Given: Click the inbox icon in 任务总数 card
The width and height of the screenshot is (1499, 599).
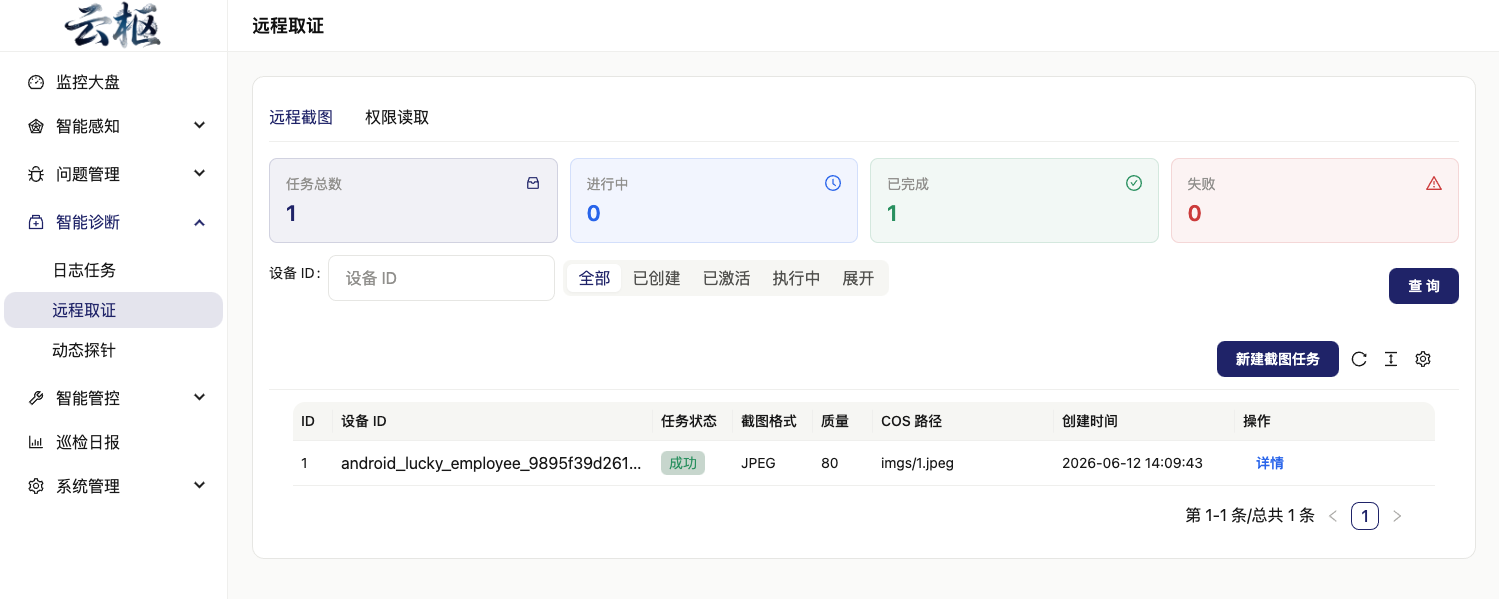Looking at the screenshot, I should 533,183.
